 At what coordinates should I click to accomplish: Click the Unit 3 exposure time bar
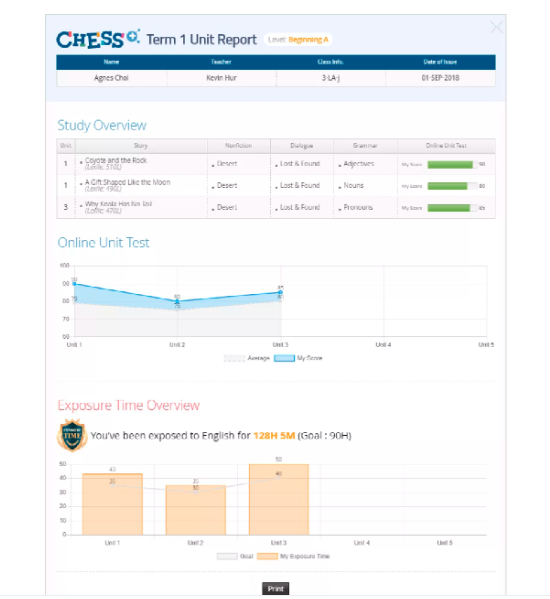click(279, 500)
